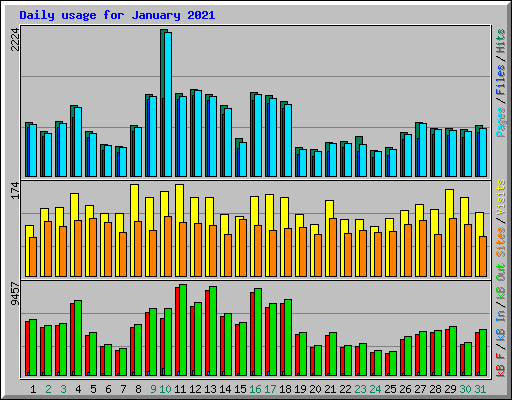Click the 'Sites' legend label
512x400 pixels.
click(501, 242)
